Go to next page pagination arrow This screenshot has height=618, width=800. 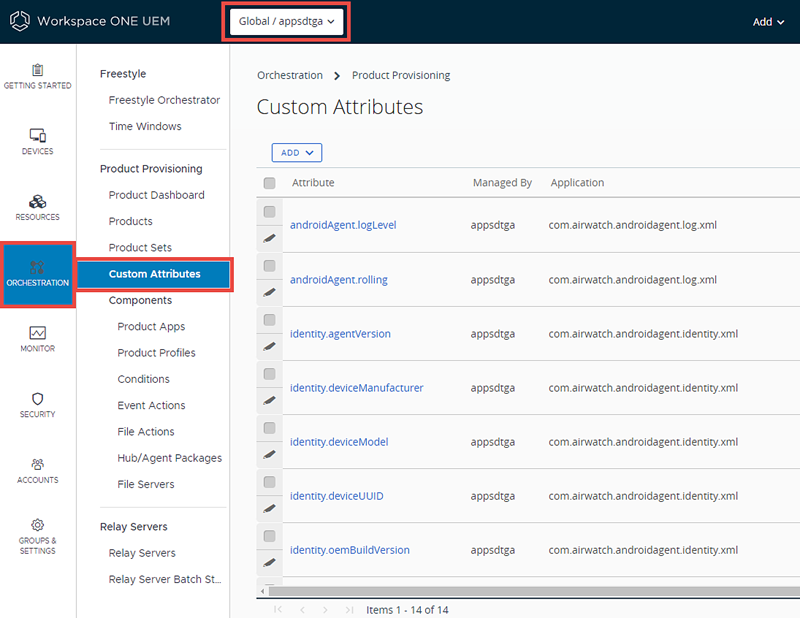(325, 609)
